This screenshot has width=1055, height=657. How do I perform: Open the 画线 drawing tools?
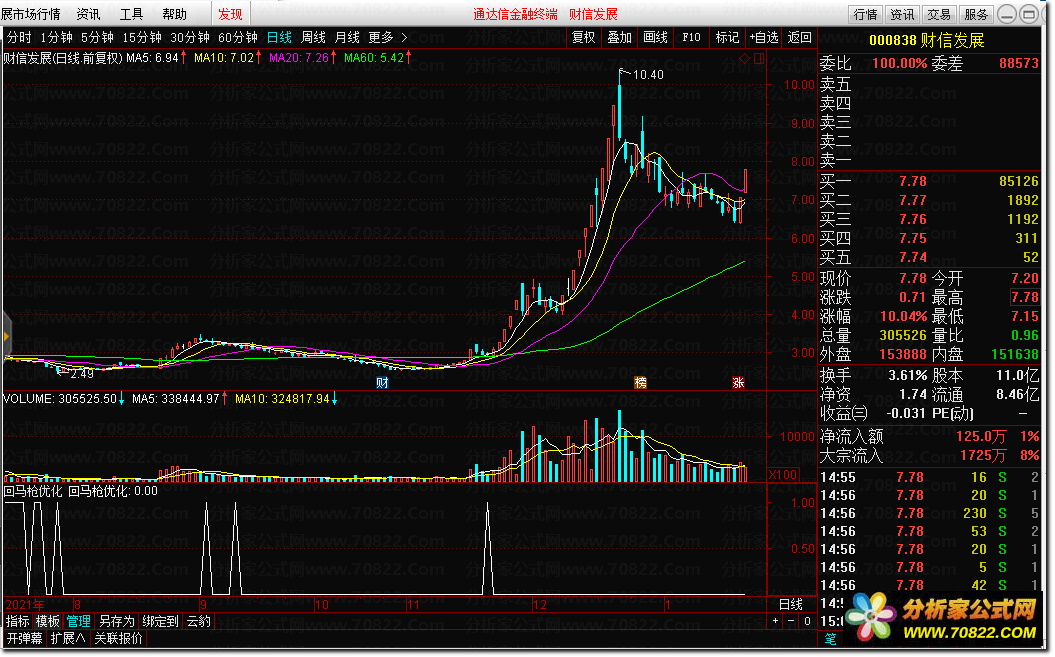point(655,38)
